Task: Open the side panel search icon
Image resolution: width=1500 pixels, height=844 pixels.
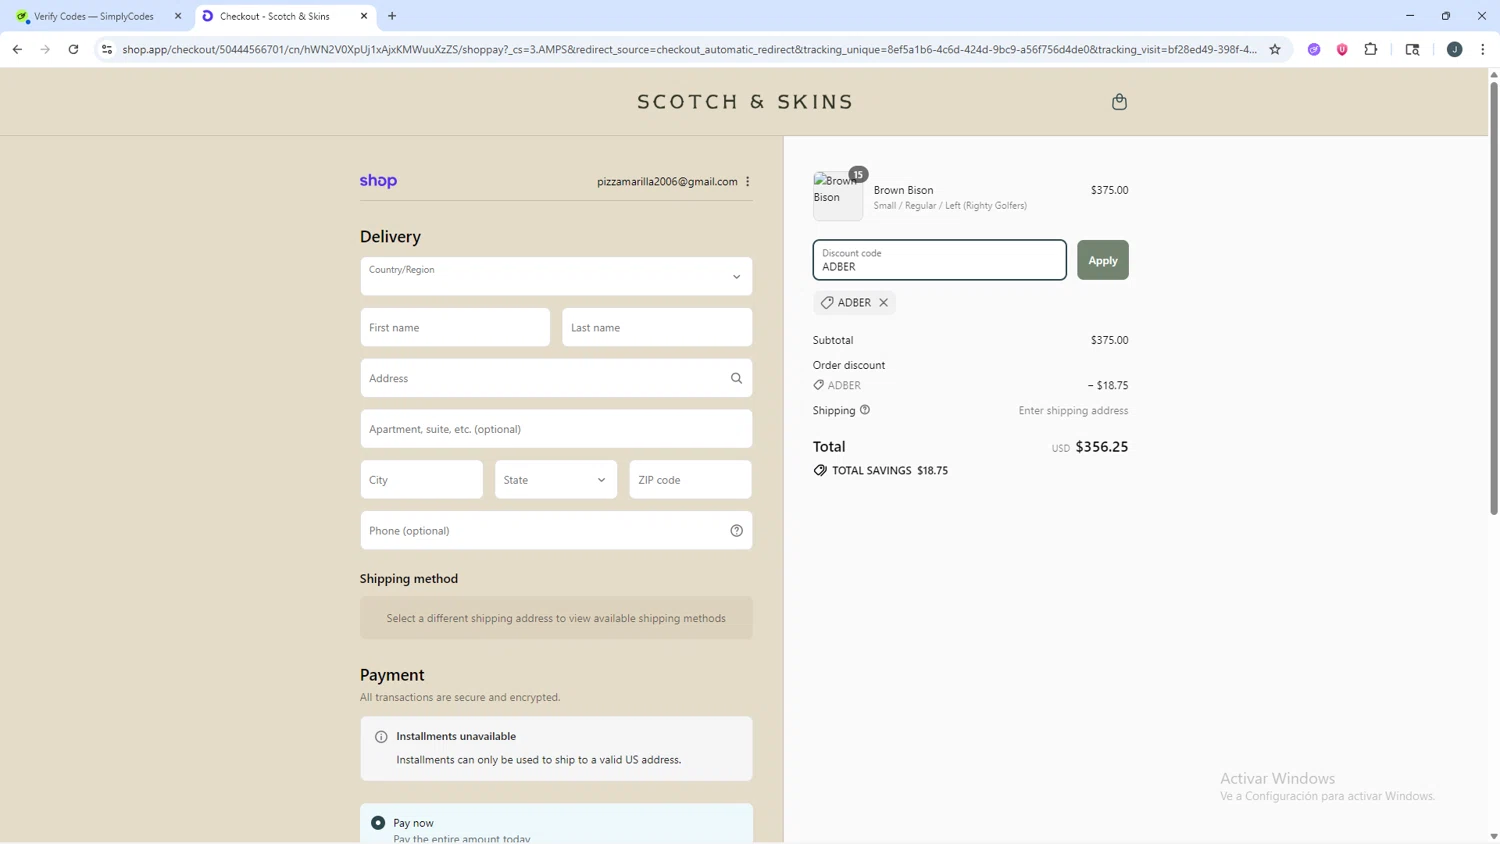Action: (x=1412, y=49)
